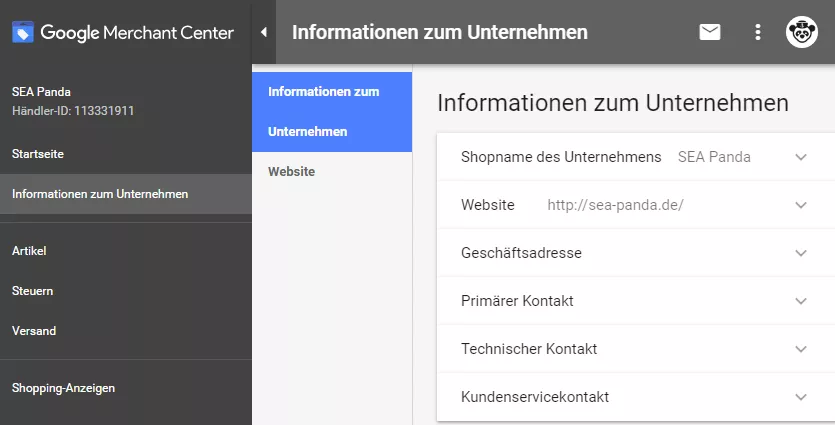This screenshot has height=425, width=835.
Task: Click the Händler-ID 113331911 text
Action: pos(73,111)
